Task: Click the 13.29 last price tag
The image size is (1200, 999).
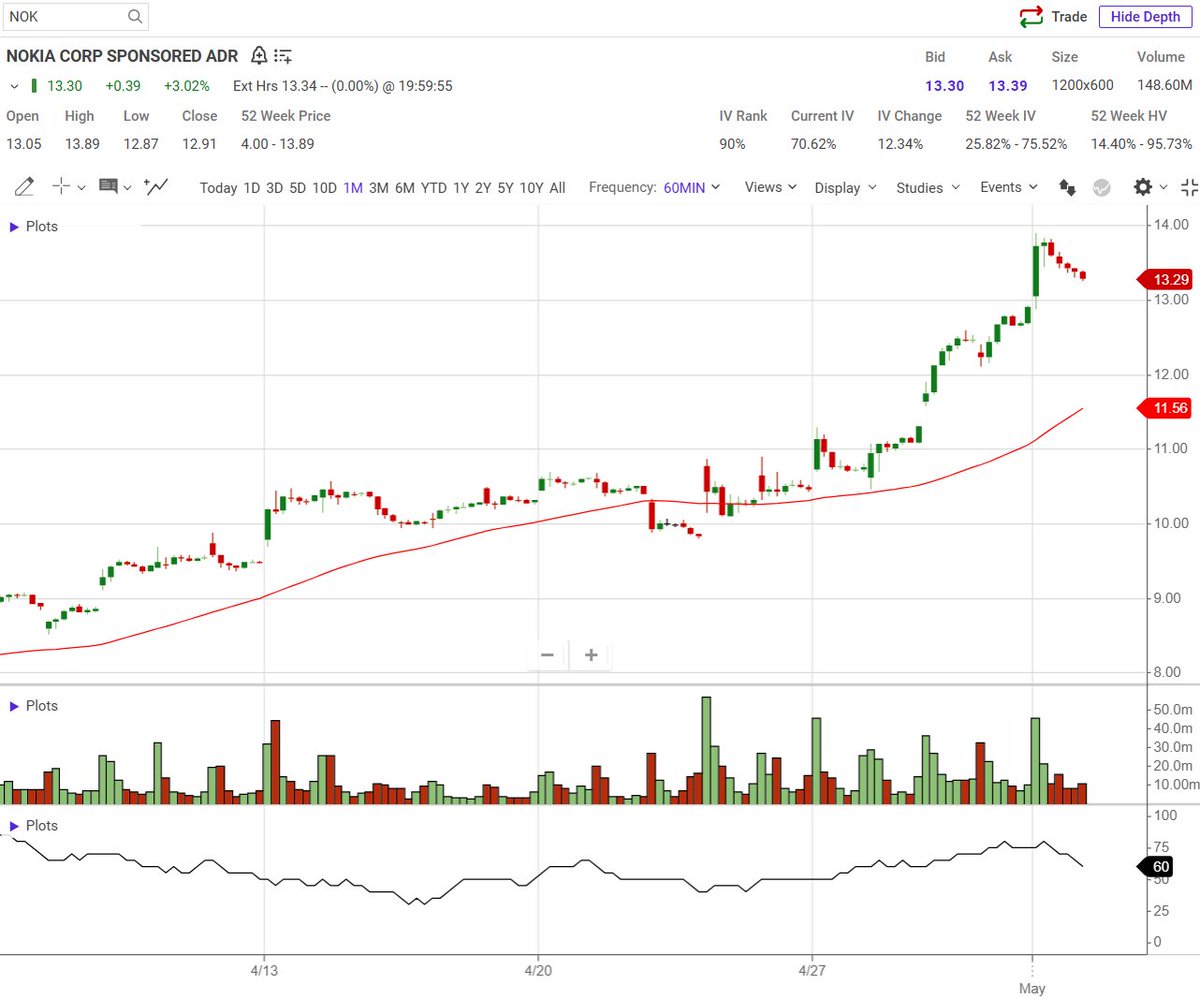Action: click(1166, 280)
